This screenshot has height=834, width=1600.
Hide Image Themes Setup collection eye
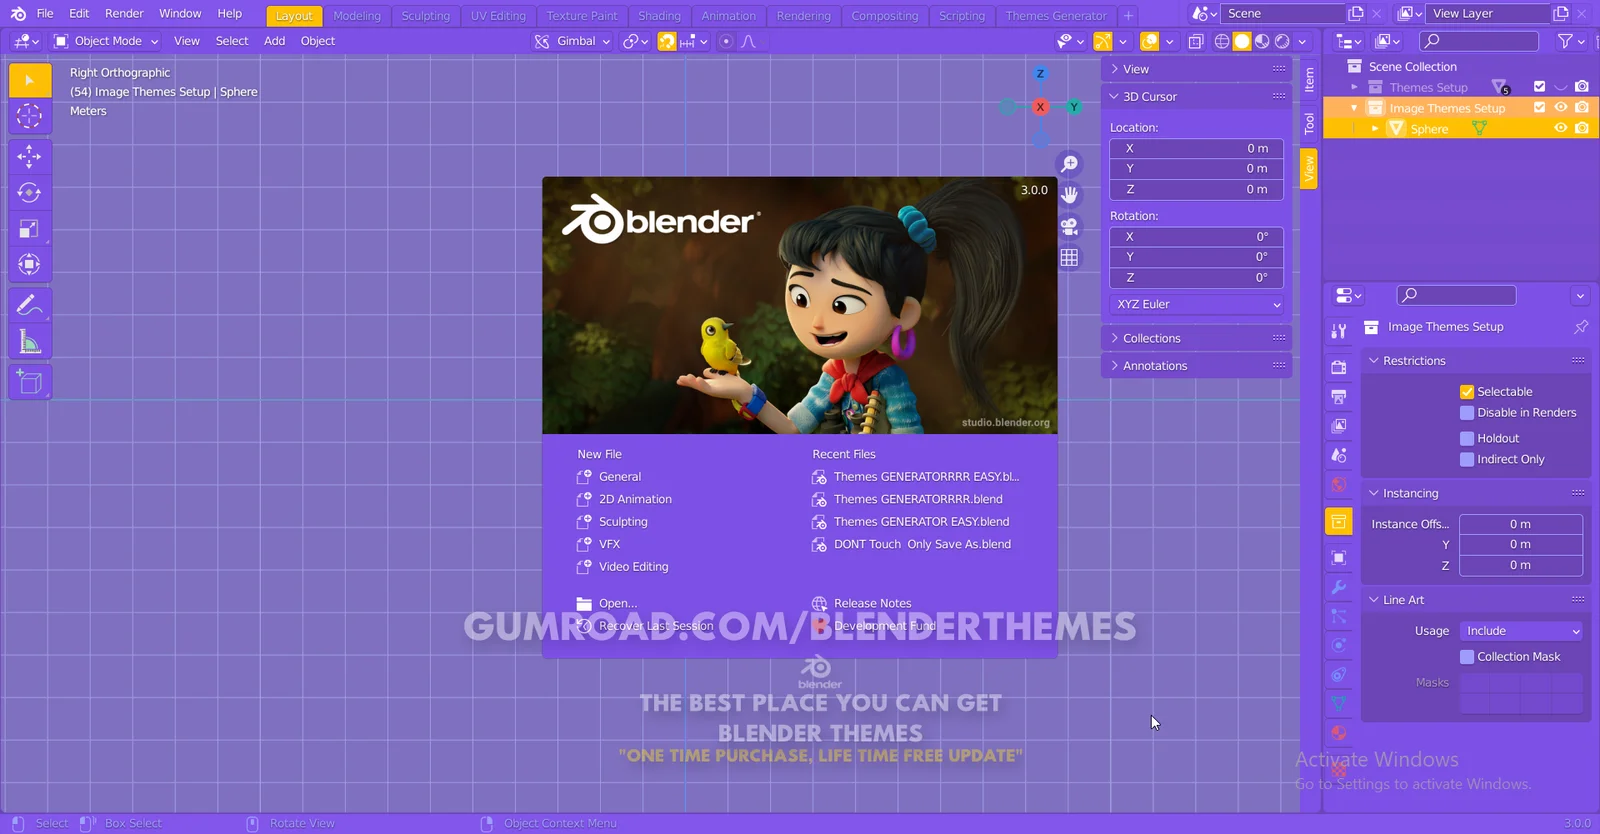tap(1560, 108)
